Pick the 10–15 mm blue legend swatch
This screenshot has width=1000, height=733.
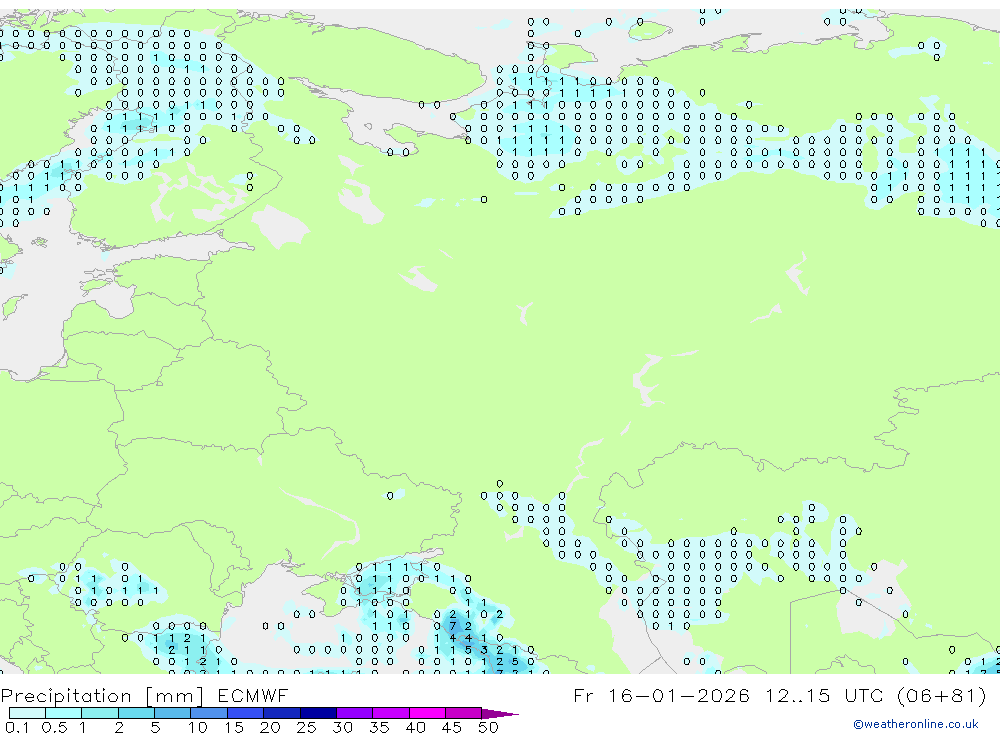pyautogui.click(x=209, y=713)
